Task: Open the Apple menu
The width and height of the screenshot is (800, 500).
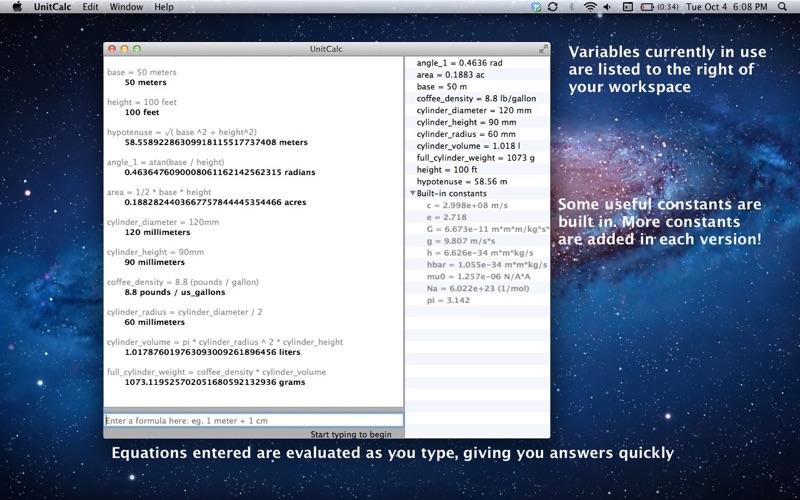Action: (17, 7)
